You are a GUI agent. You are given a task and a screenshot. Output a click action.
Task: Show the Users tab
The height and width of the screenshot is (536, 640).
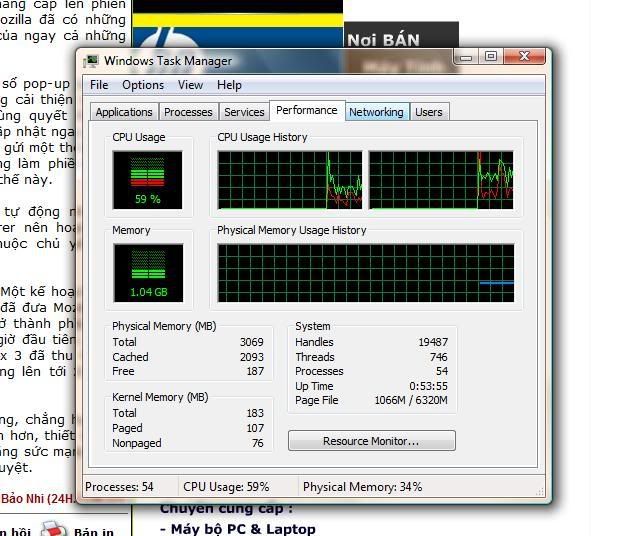coord(428,112)
